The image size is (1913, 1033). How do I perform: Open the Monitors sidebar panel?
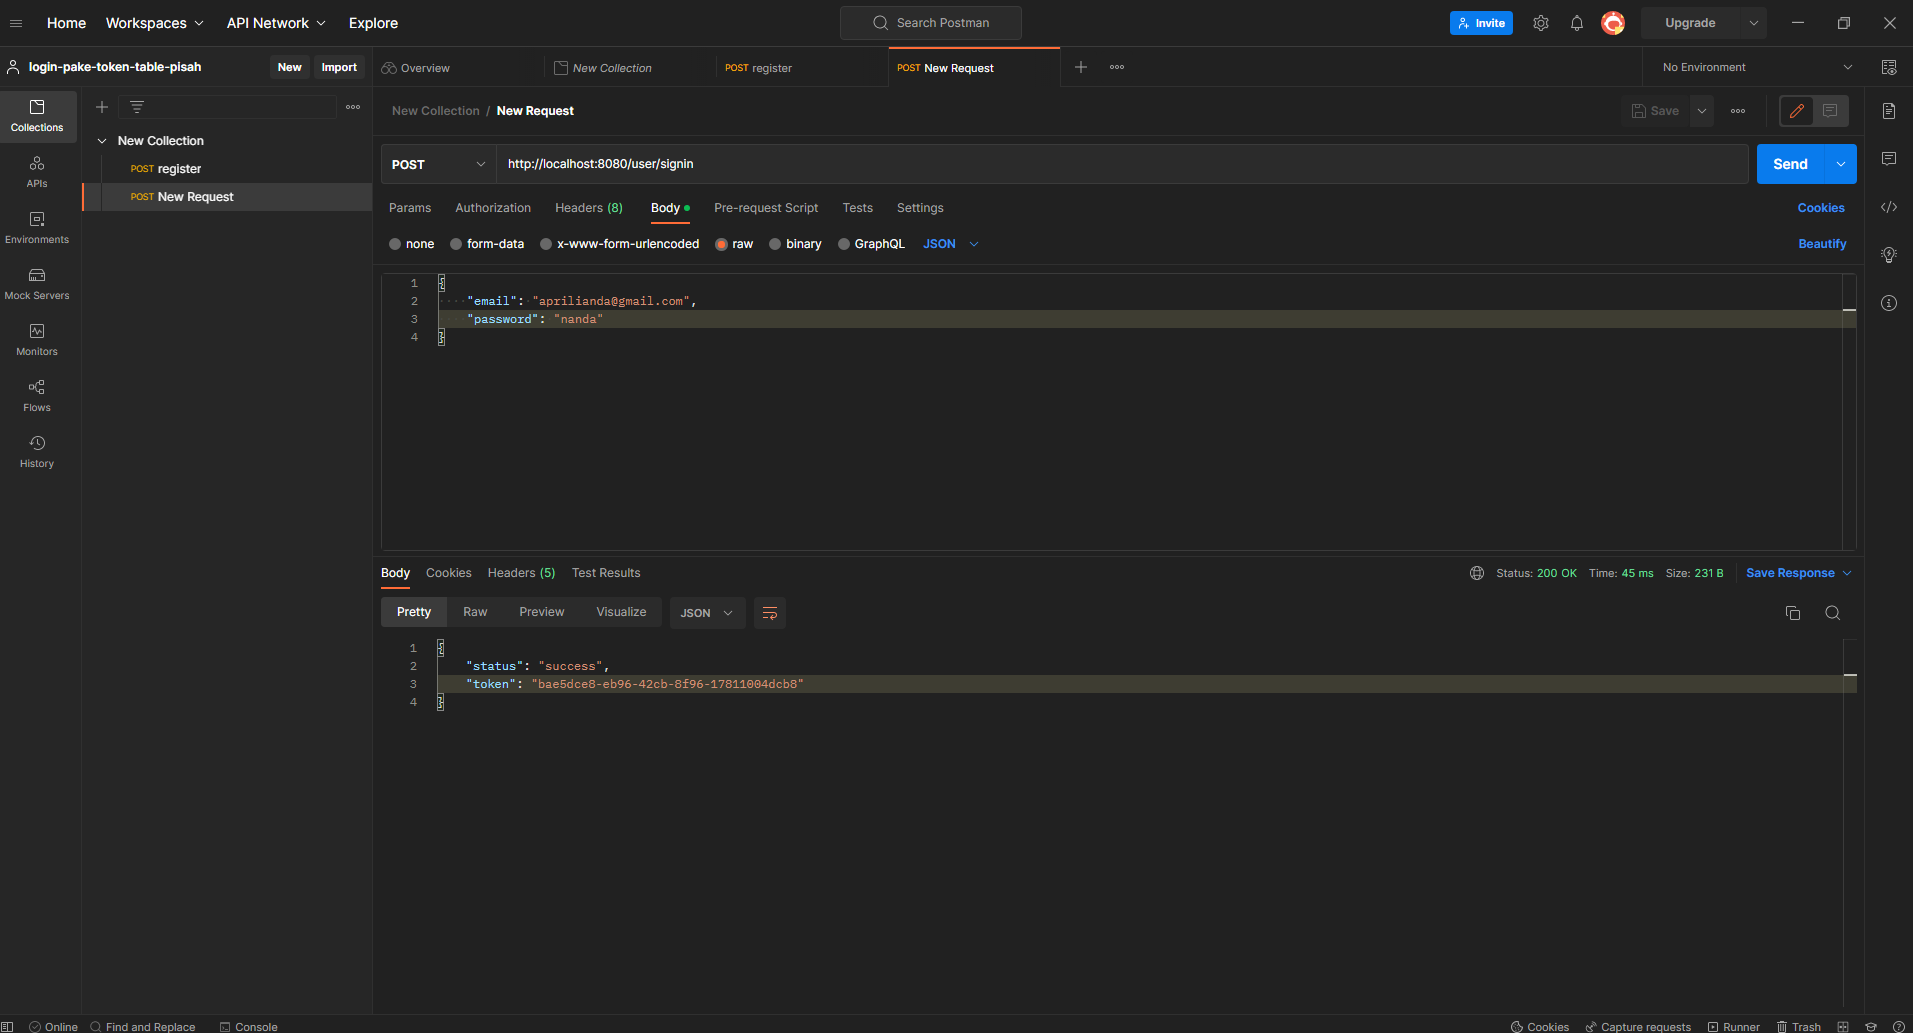coord(37,340)
